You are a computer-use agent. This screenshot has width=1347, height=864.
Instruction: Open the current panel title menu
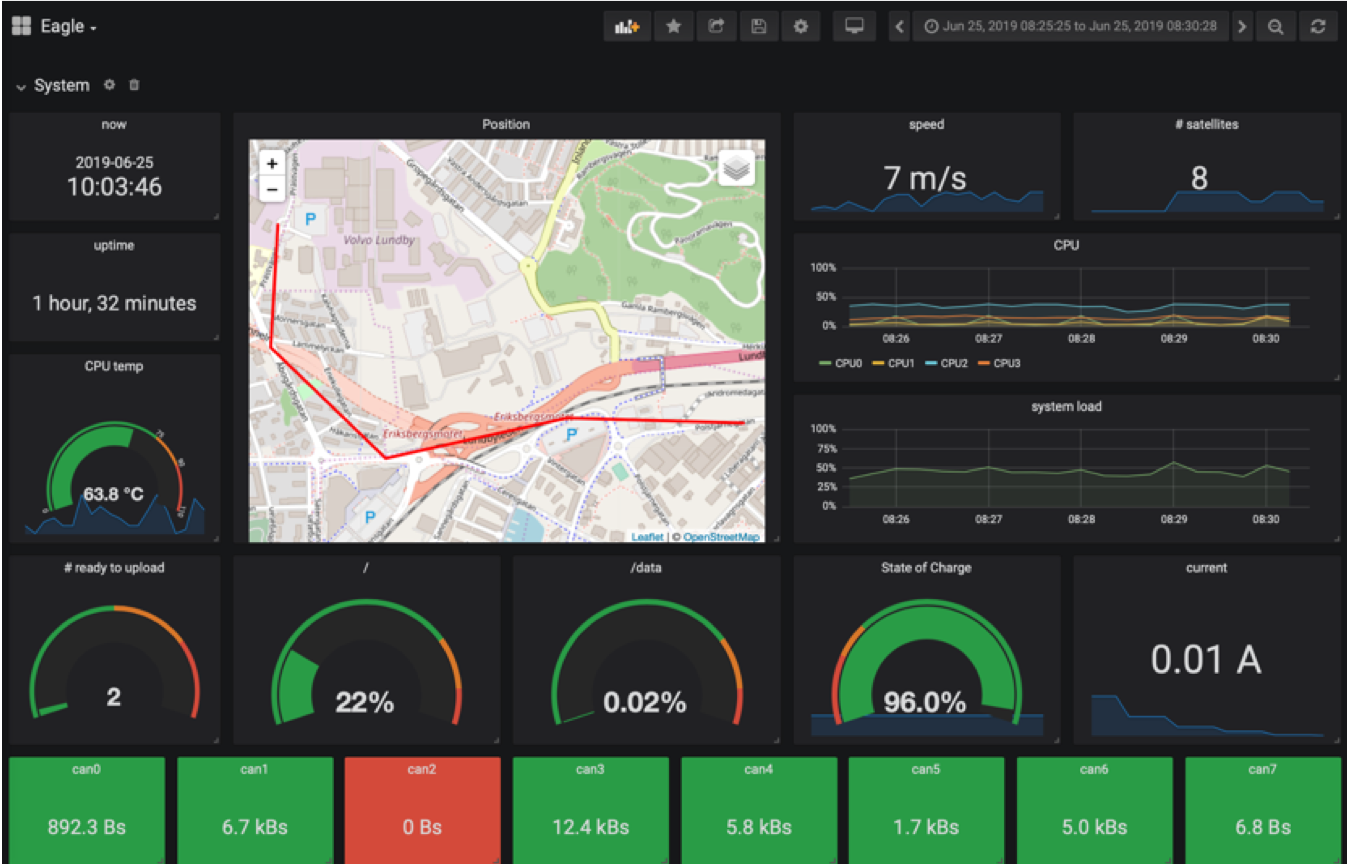coord(1206,567)
